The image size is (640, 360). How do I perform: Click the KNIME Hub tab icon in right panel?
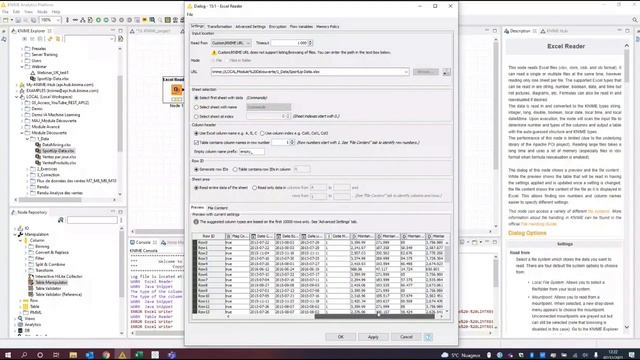[543, 31]
